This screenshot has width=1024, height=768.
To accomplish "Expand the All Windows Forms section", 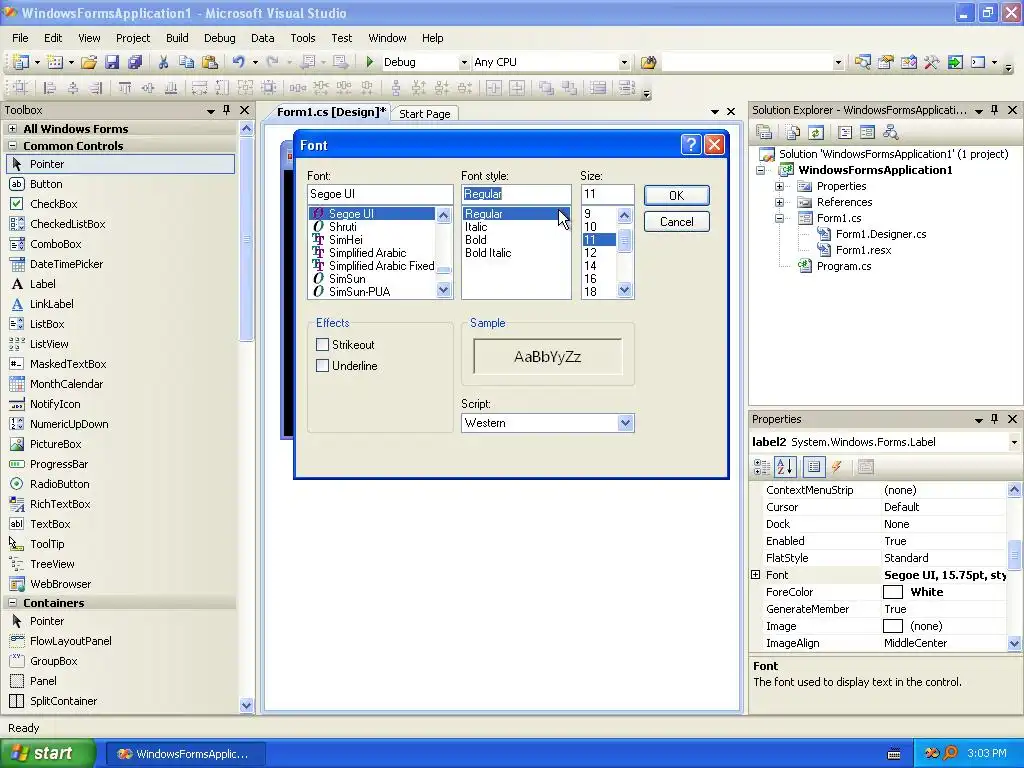I will pos(12,129).
